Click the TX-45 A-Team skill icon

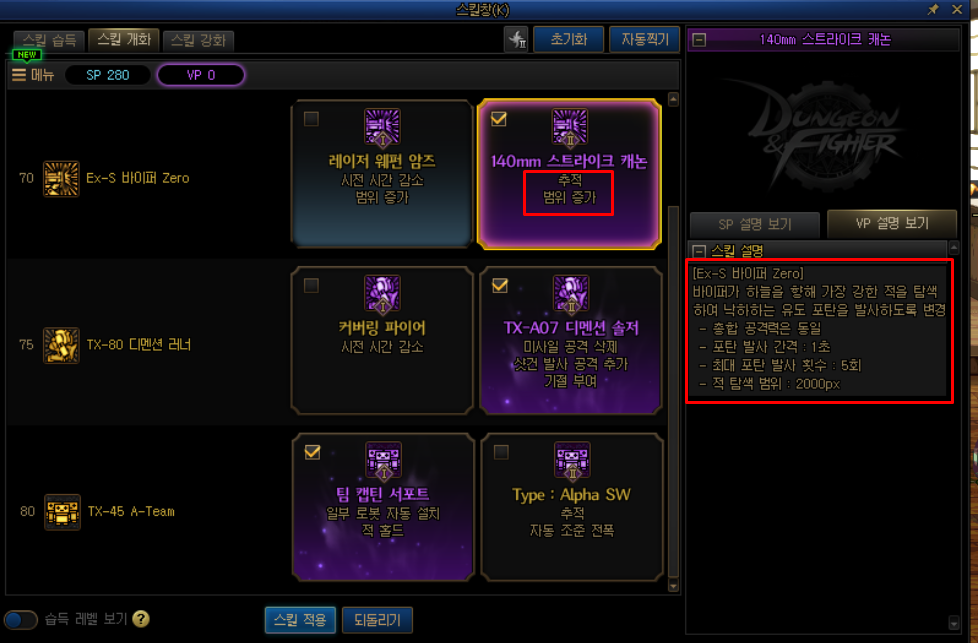[62, 512]
